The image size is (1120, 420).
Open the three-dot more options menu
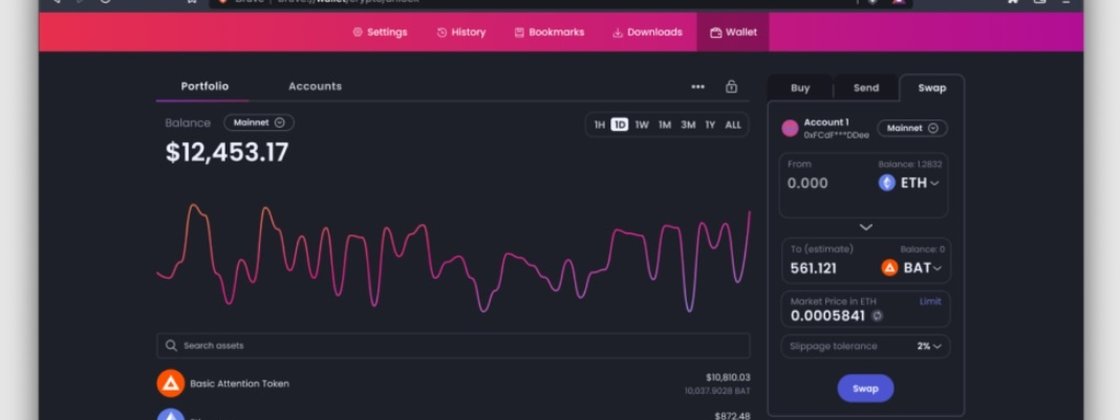(x=698, y=87)
